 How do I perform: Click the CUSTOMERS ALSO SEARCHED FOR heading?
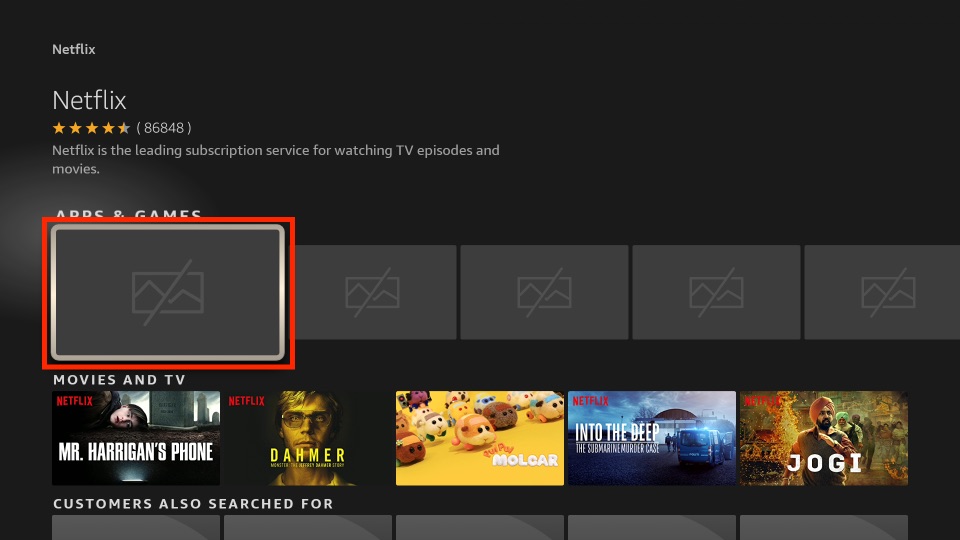193,504
